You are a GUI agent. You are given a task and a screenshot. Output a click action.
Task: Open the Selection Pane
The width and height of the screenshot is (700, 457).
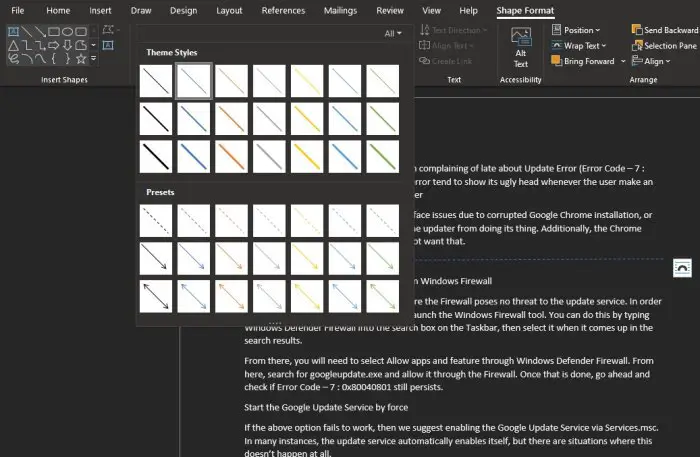click(x=664, y=46)
